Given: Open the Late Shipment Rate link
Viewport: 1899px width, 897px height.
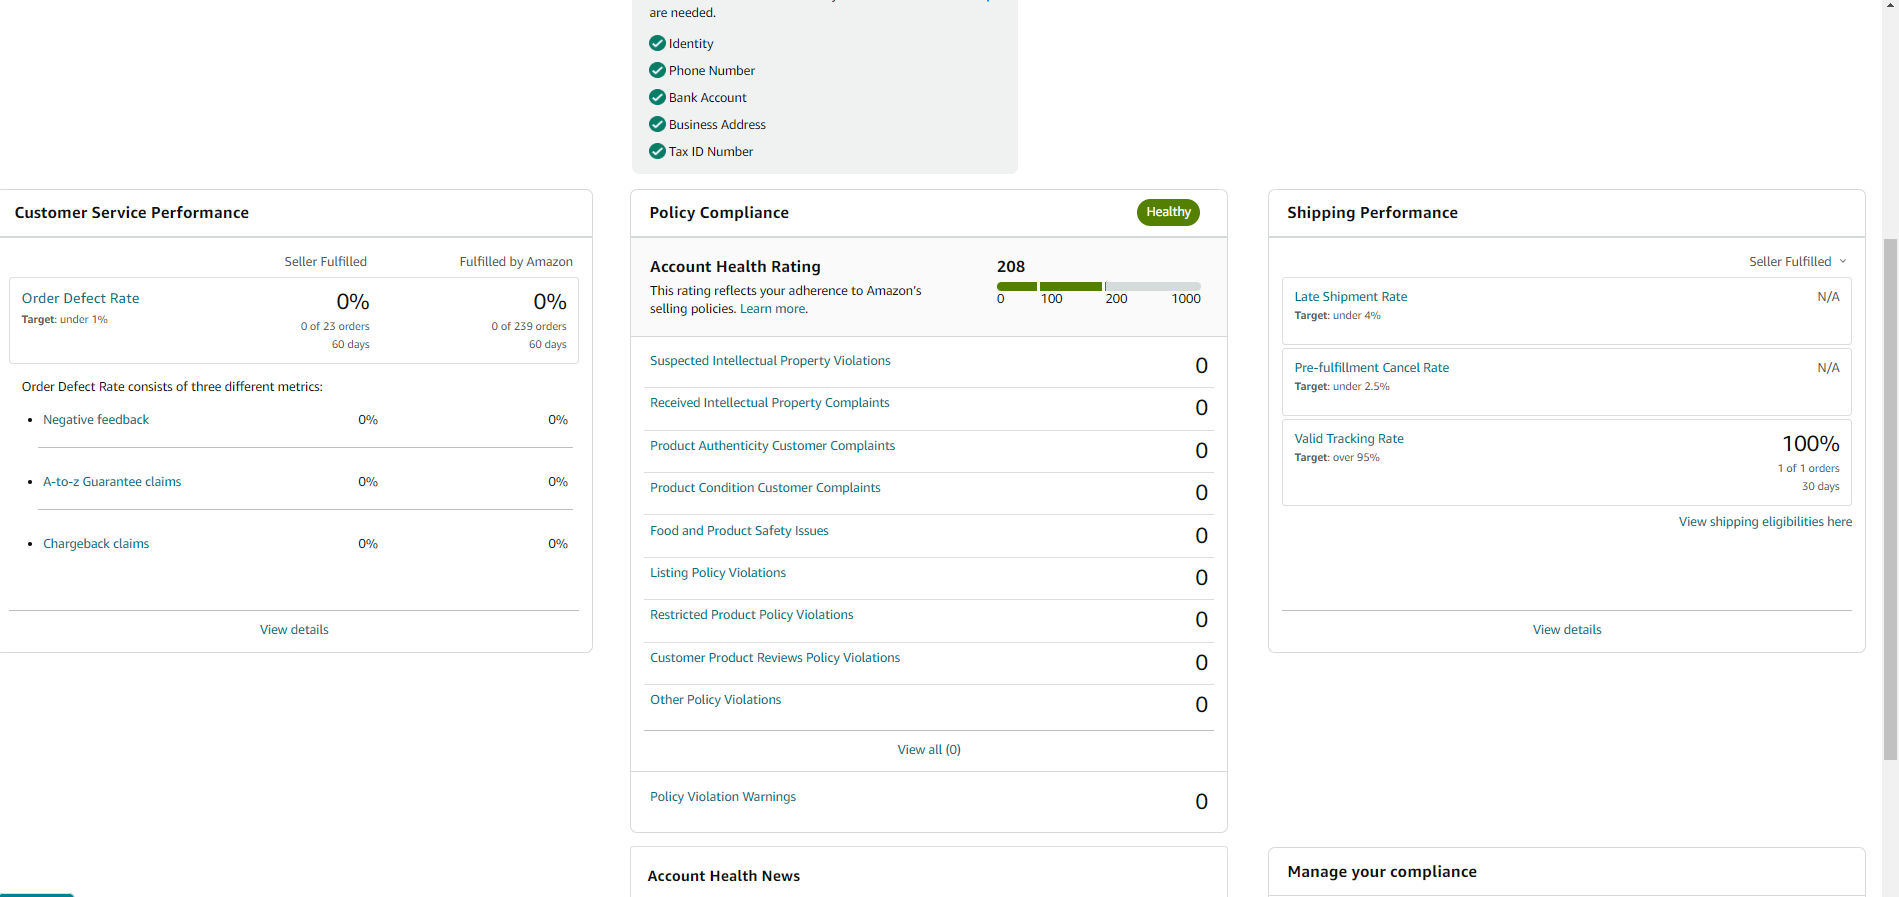Looking at the screenshot, I should click(1351, 297).
